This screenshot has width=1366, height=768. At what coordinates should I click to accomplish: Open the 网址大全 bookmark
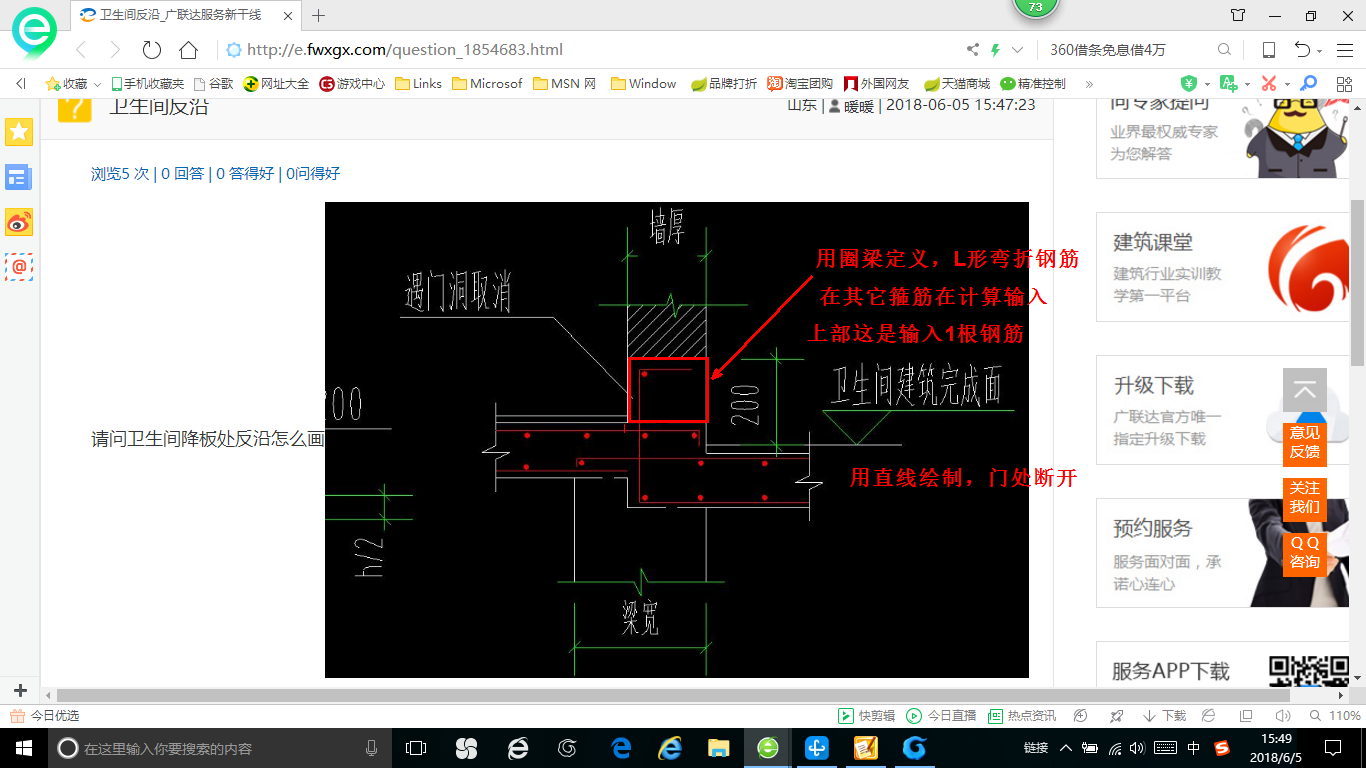click(277, 84)
